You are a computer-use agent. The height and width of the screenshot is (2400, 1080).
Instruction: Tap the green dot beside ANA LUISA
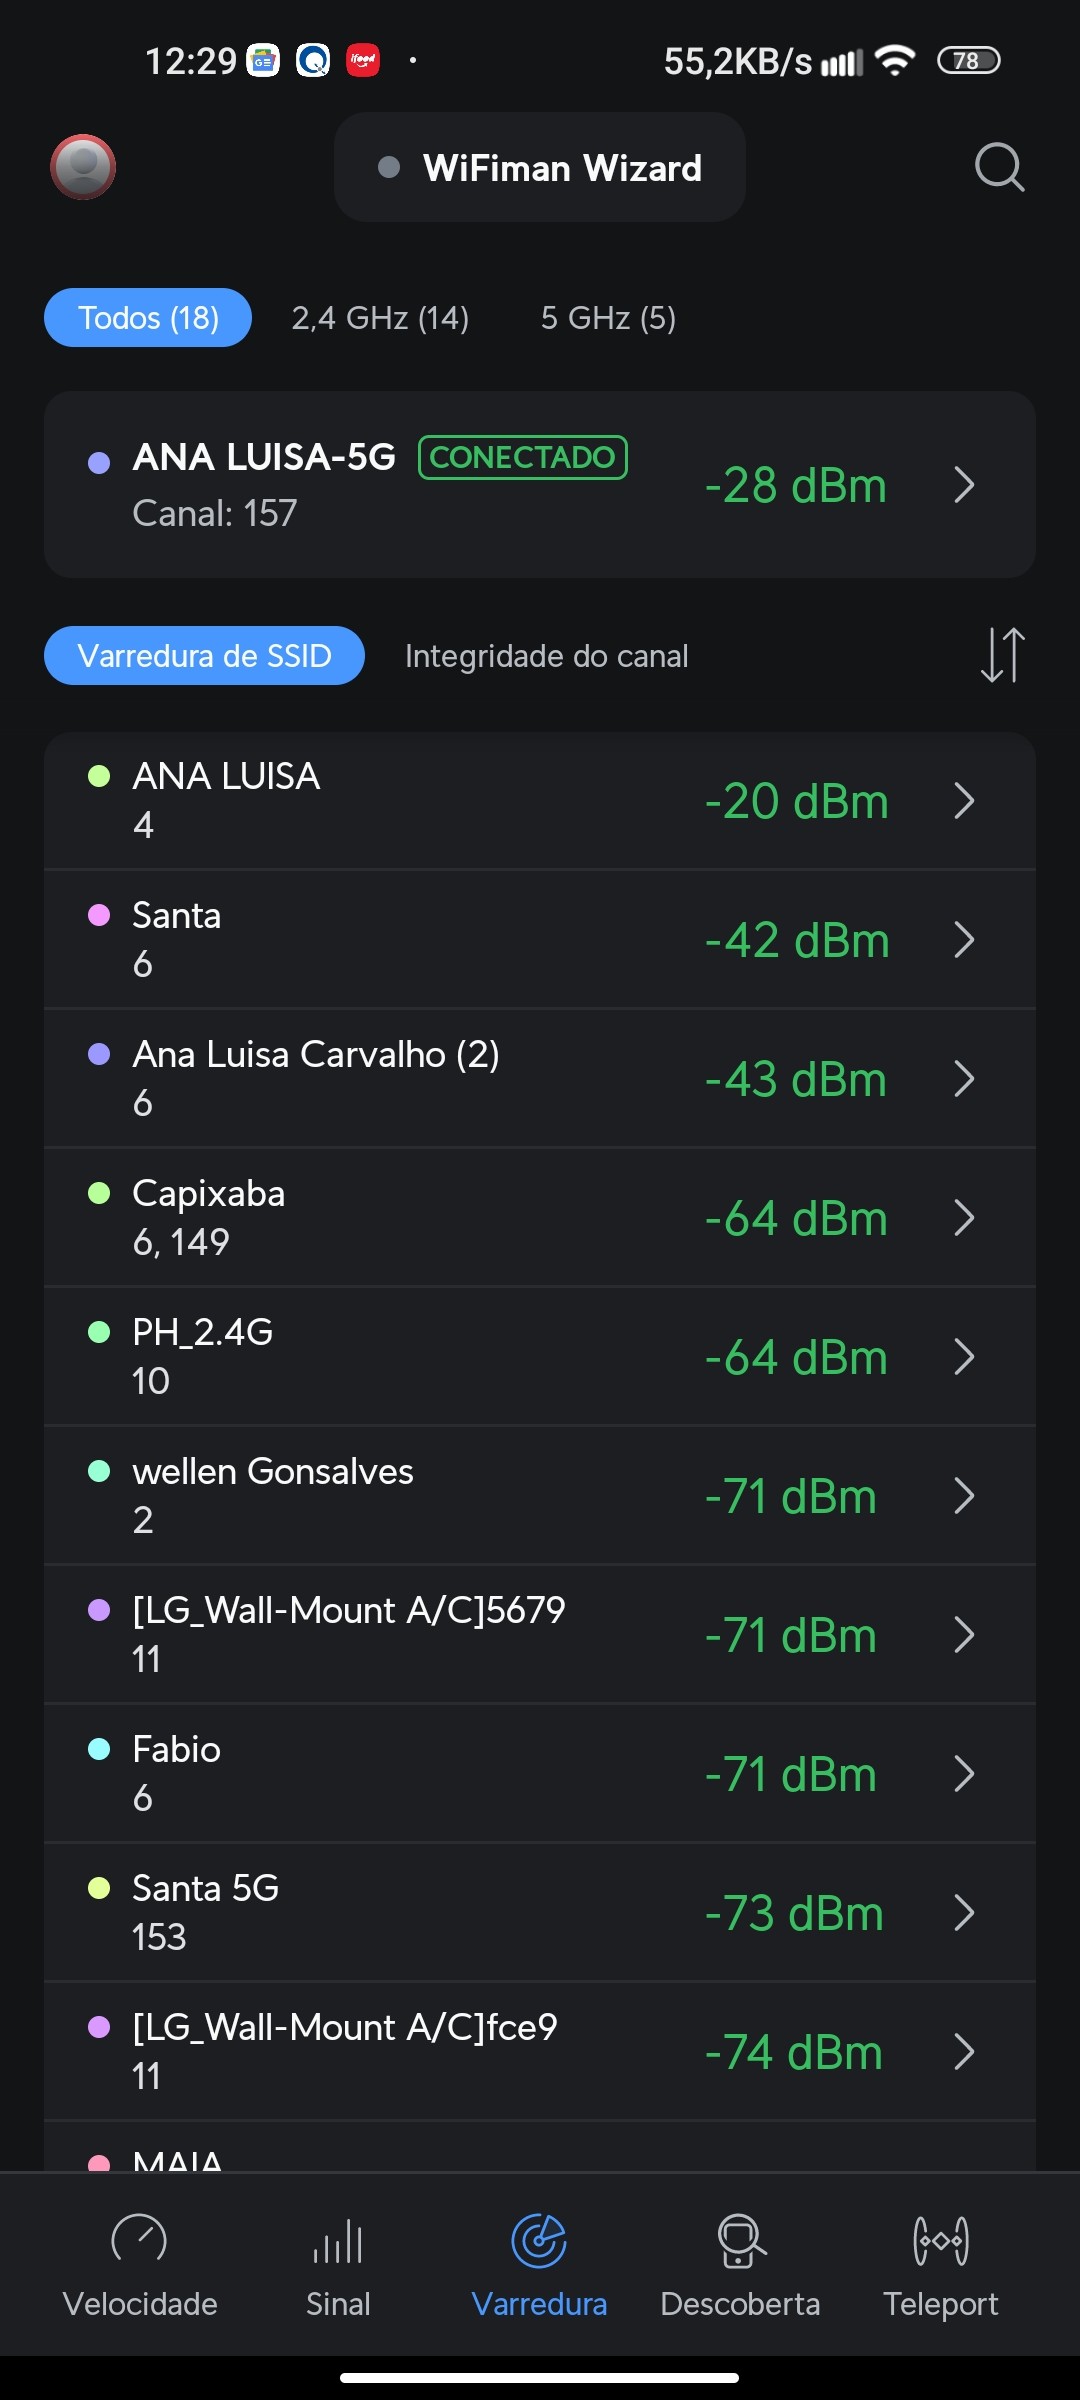[99, 776]
